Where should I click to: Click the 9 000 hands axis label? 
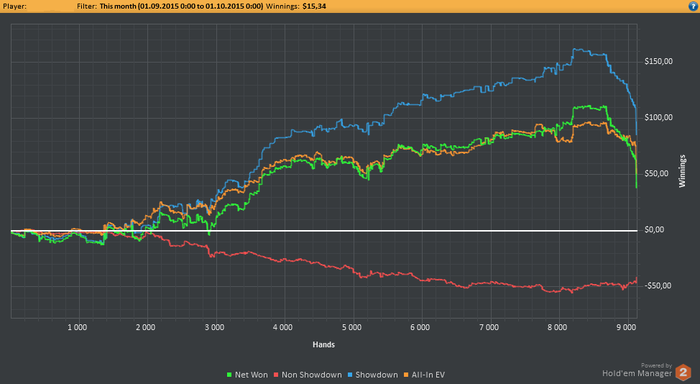[x=626, y=328]
